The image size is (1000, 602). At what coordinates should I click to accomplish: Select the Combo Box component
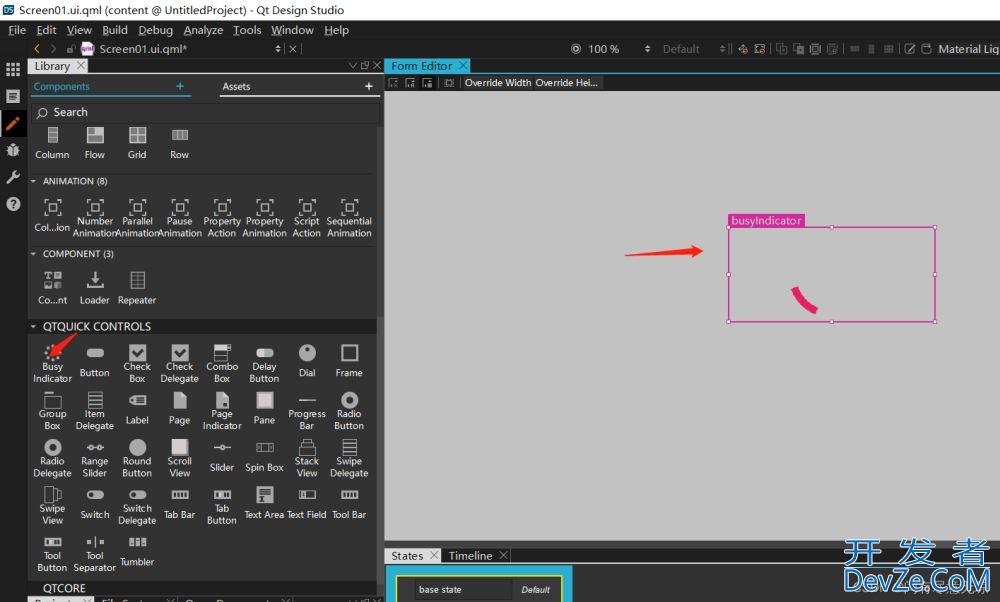(x=222, y=364)
